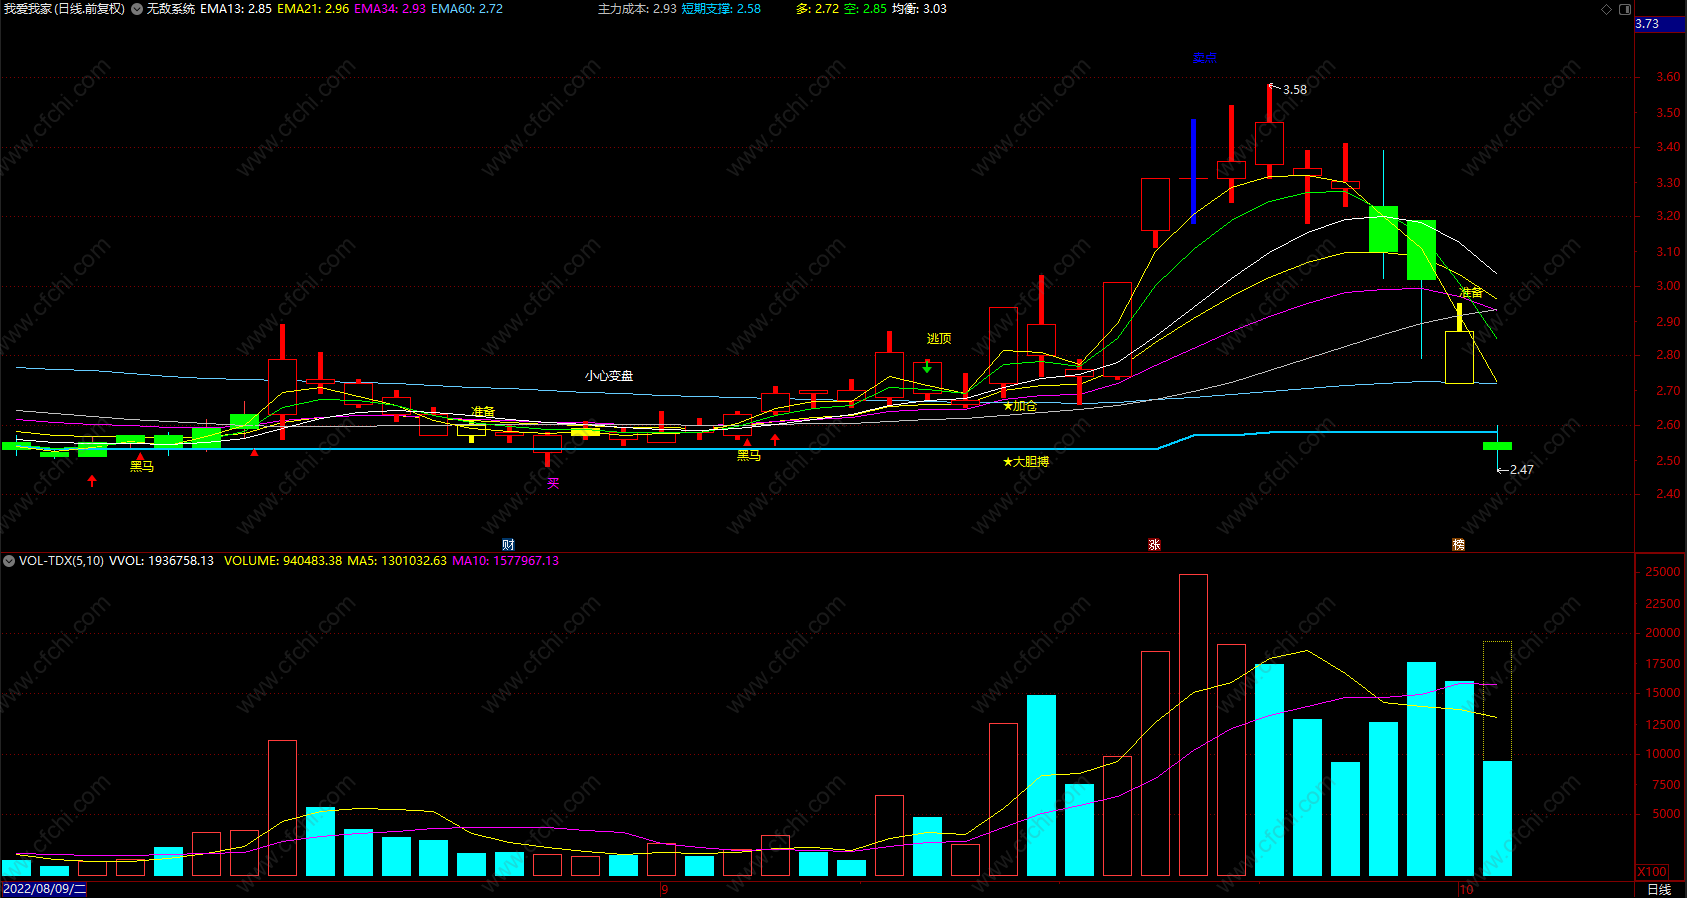Expand the VOL-TDX indicator dropdown arrow
This screenshot has width=1687, height=898.
[x=9, y=561]
